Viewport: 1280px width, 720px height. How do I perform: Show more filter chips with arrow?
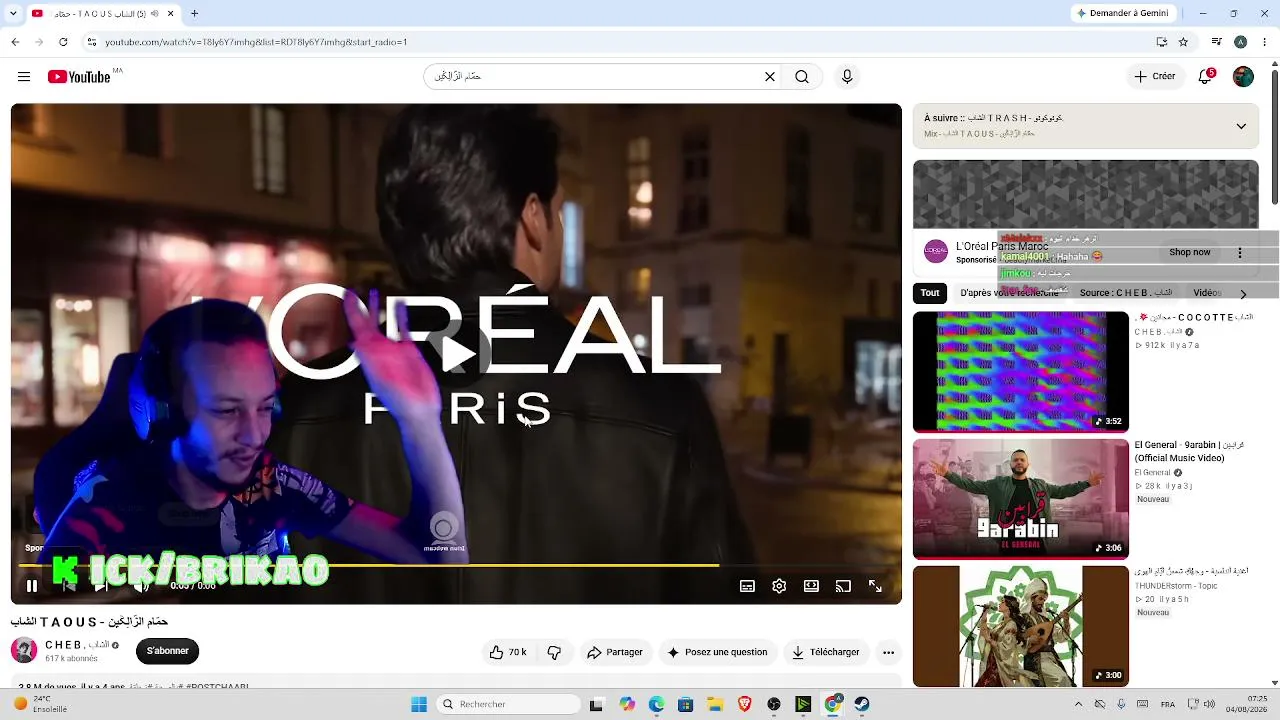click(x=1243, y=294)
